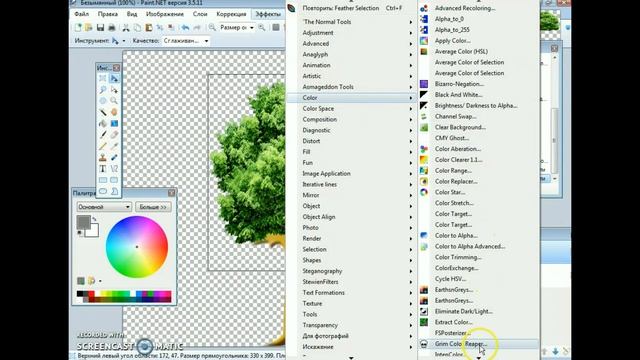Click the swap colors arrow icon
Image resolution: width=640 pixels, height=360 pixels.
point(95,219)
